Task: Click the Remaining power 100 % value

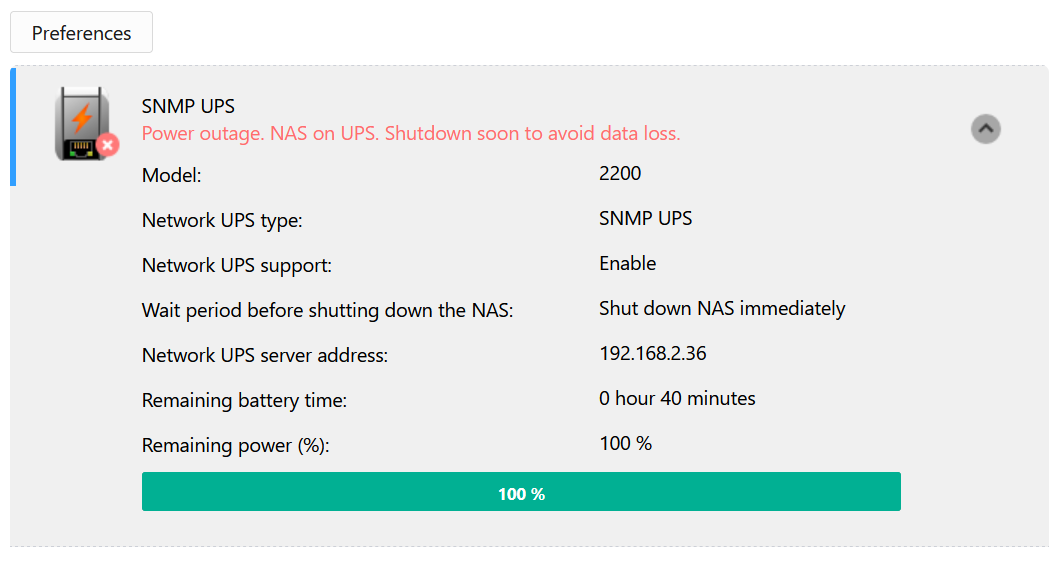Action: (x=626, y=444)
